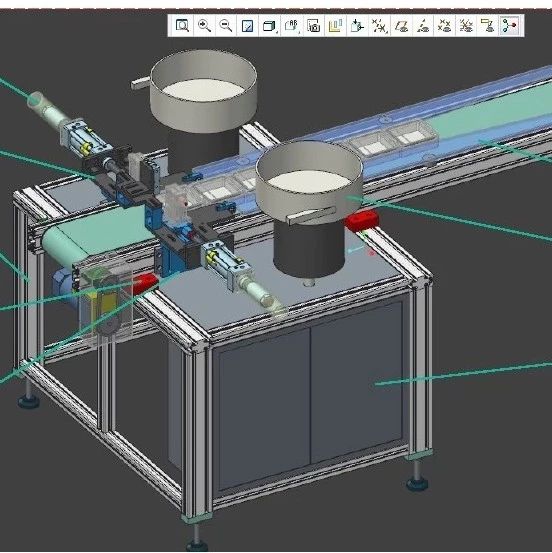Toggle point display visibility icon
Image resolution: width=552 pixels, height=553 pixels.
(x=444, y=26)
